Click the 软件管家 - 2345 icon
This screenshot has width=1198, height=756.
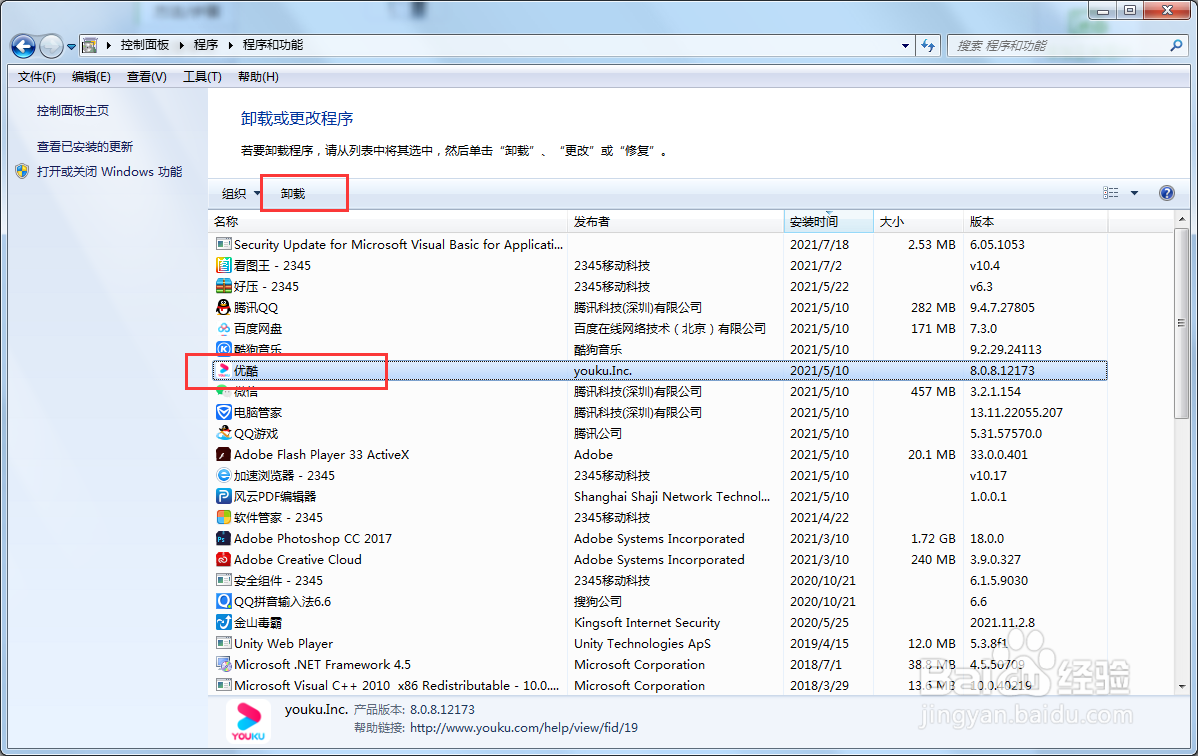223,518
